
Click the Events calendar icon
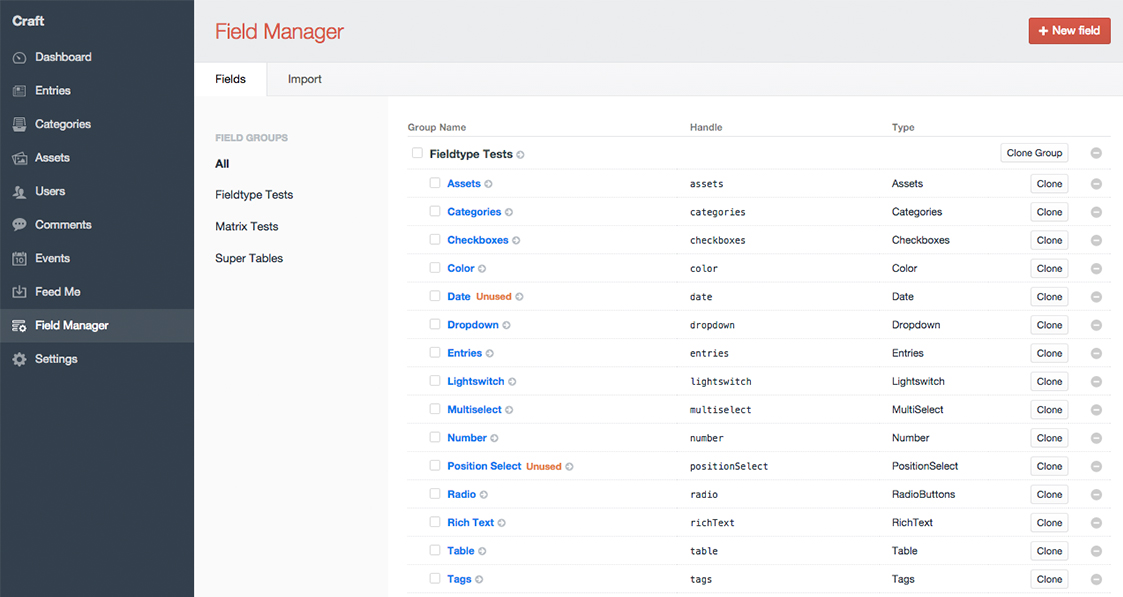point(19,258)
